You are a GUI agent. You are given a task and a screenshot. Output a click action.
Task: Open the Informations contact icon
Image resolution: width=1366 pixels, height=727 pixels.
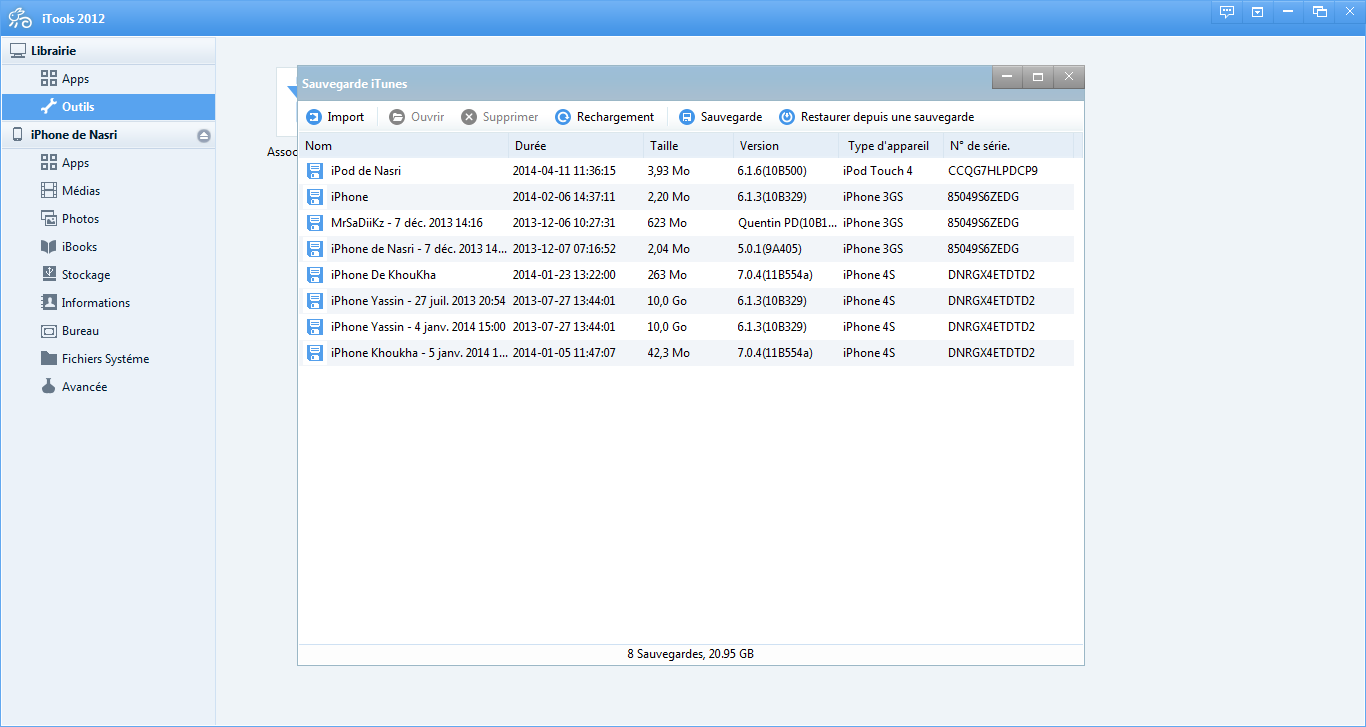(x=48, y=303)
